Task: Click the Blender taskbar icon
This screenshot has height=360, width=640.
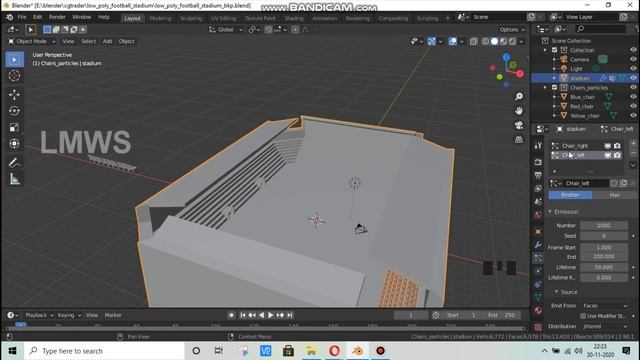Action: 358,351
